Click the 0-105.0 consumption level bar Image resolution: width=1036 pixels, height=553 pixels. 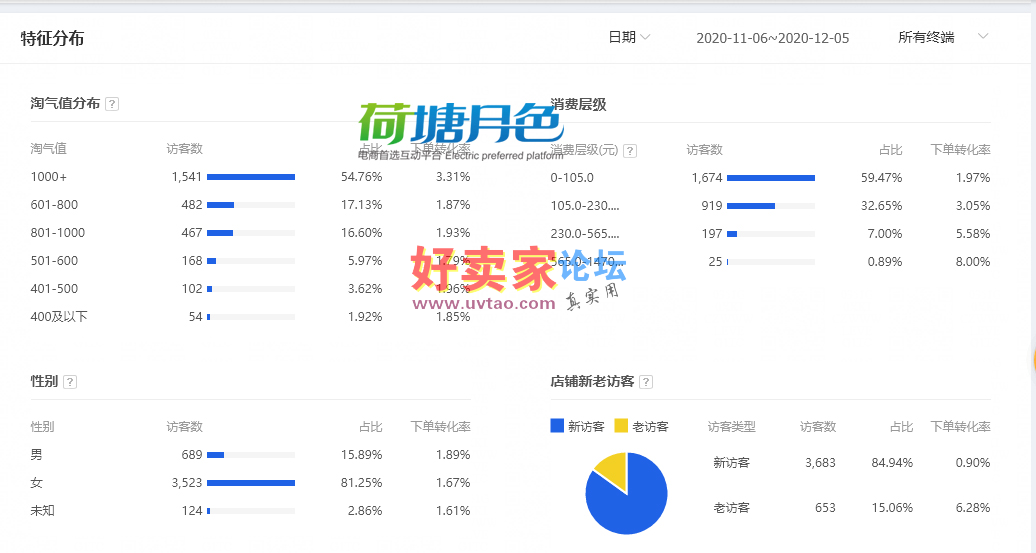click(x=770, y=178)
